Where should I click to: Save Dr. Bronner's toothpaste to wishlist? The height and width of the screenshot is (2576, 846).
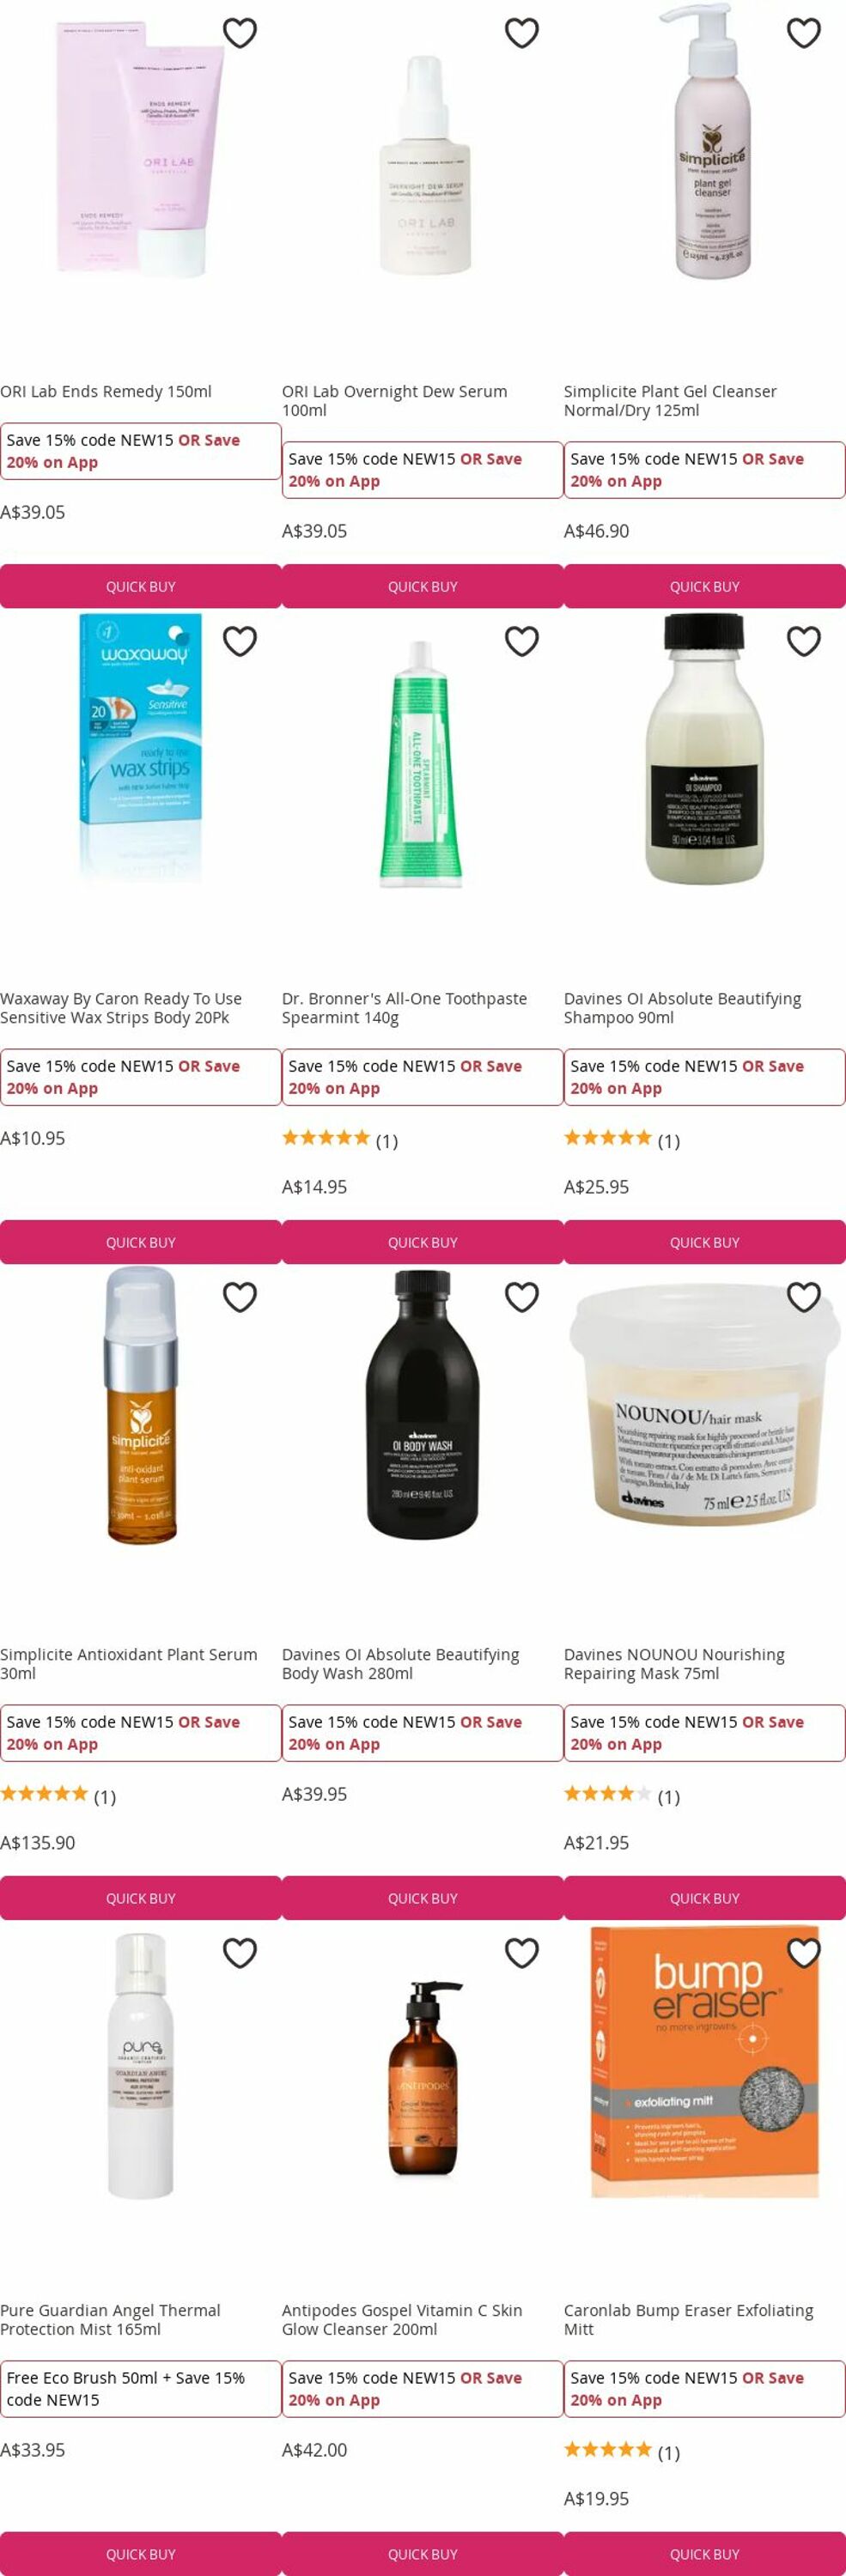pyautogui.click(x=522, y=641)
